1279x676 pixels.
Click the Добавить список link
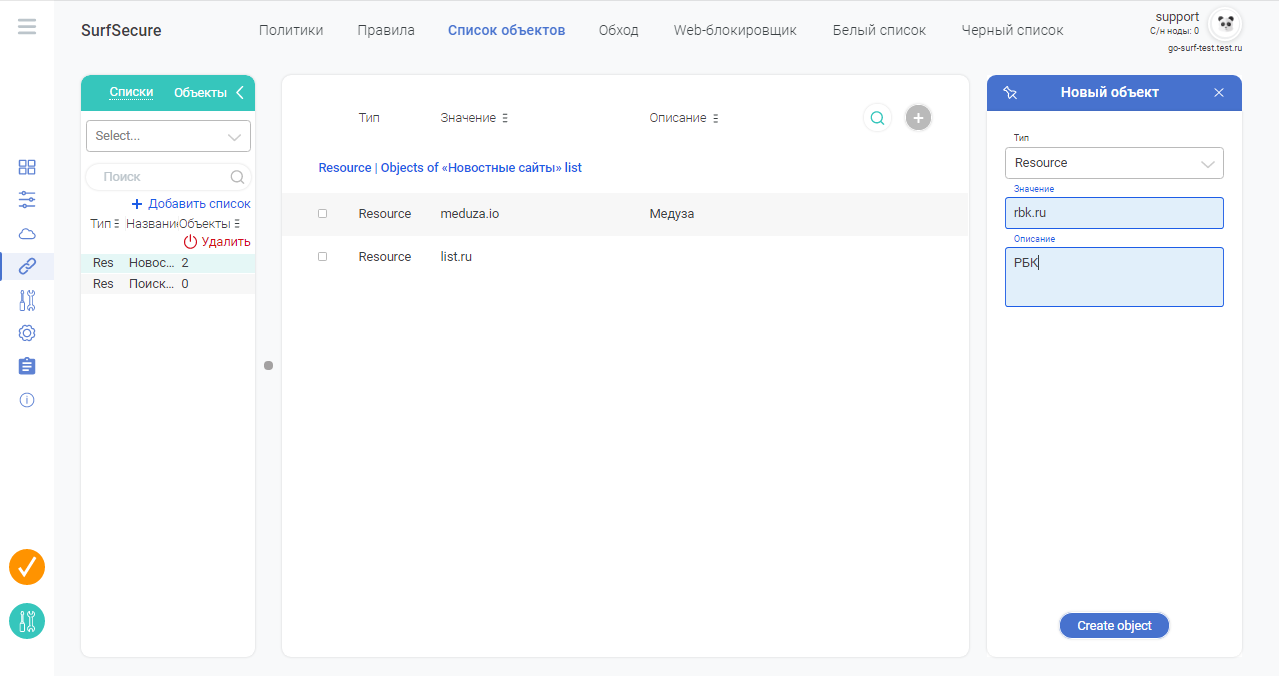(192, 204)
